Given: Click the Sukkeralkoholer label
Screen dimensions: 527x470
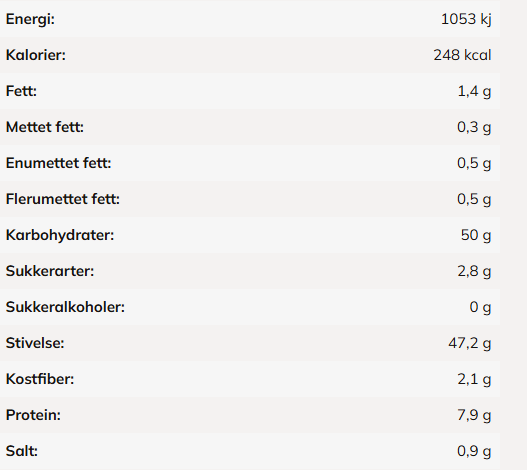Looking at the screenshot, I should [65, 307].
